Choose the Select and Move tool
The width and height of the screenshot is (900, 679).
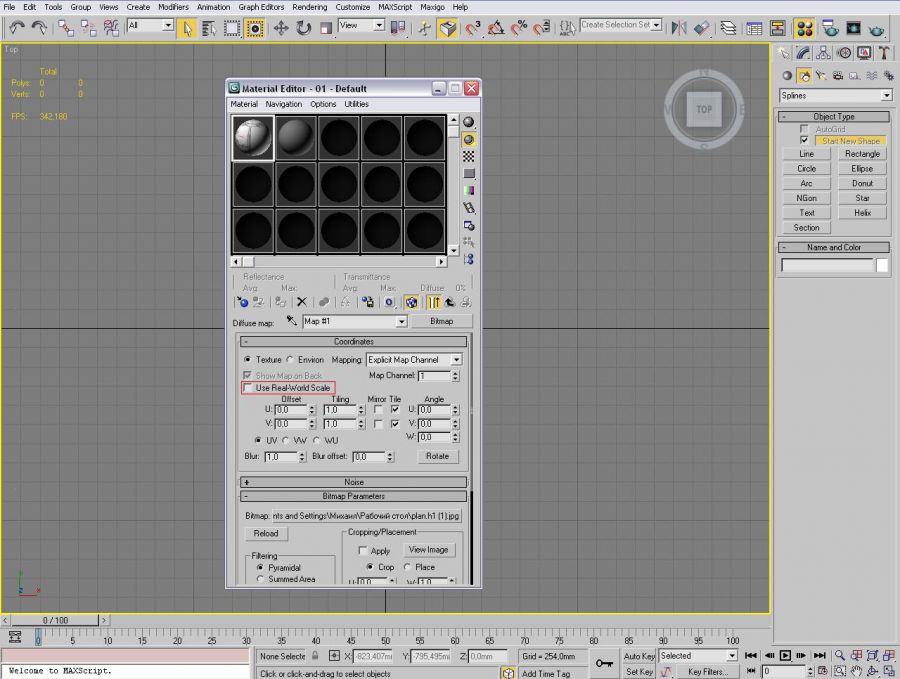point(281,28)
